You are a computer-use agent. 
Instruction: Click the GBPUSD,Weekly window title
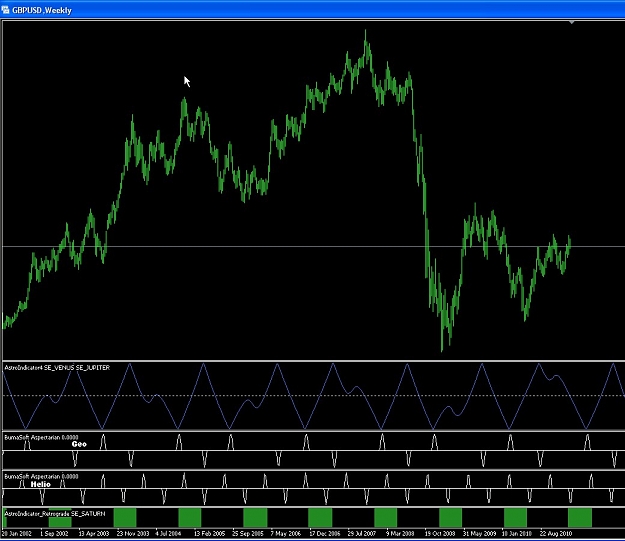42,10
